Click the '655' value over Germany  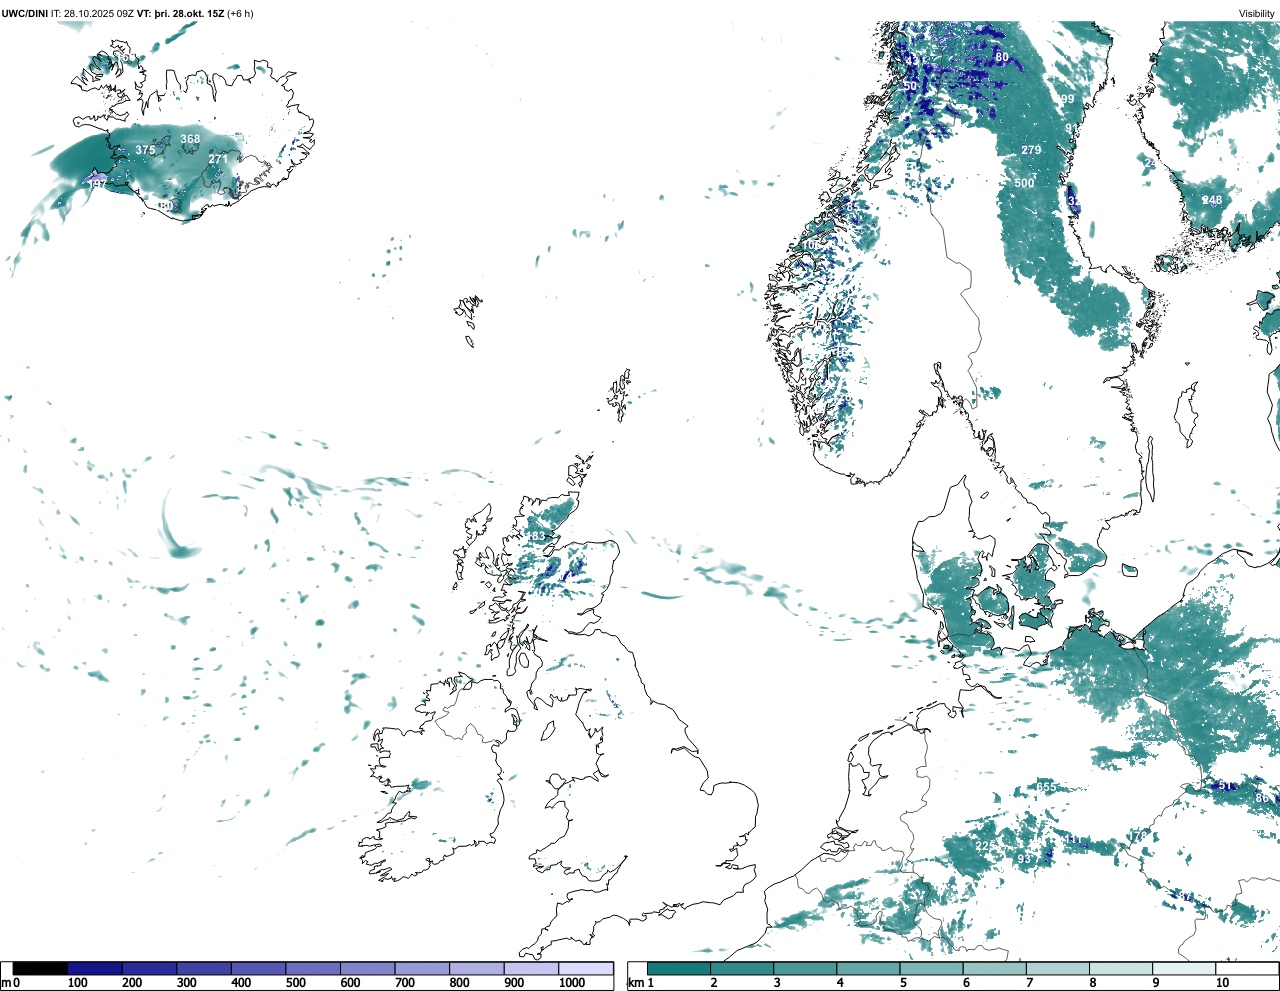point(1046,787)
